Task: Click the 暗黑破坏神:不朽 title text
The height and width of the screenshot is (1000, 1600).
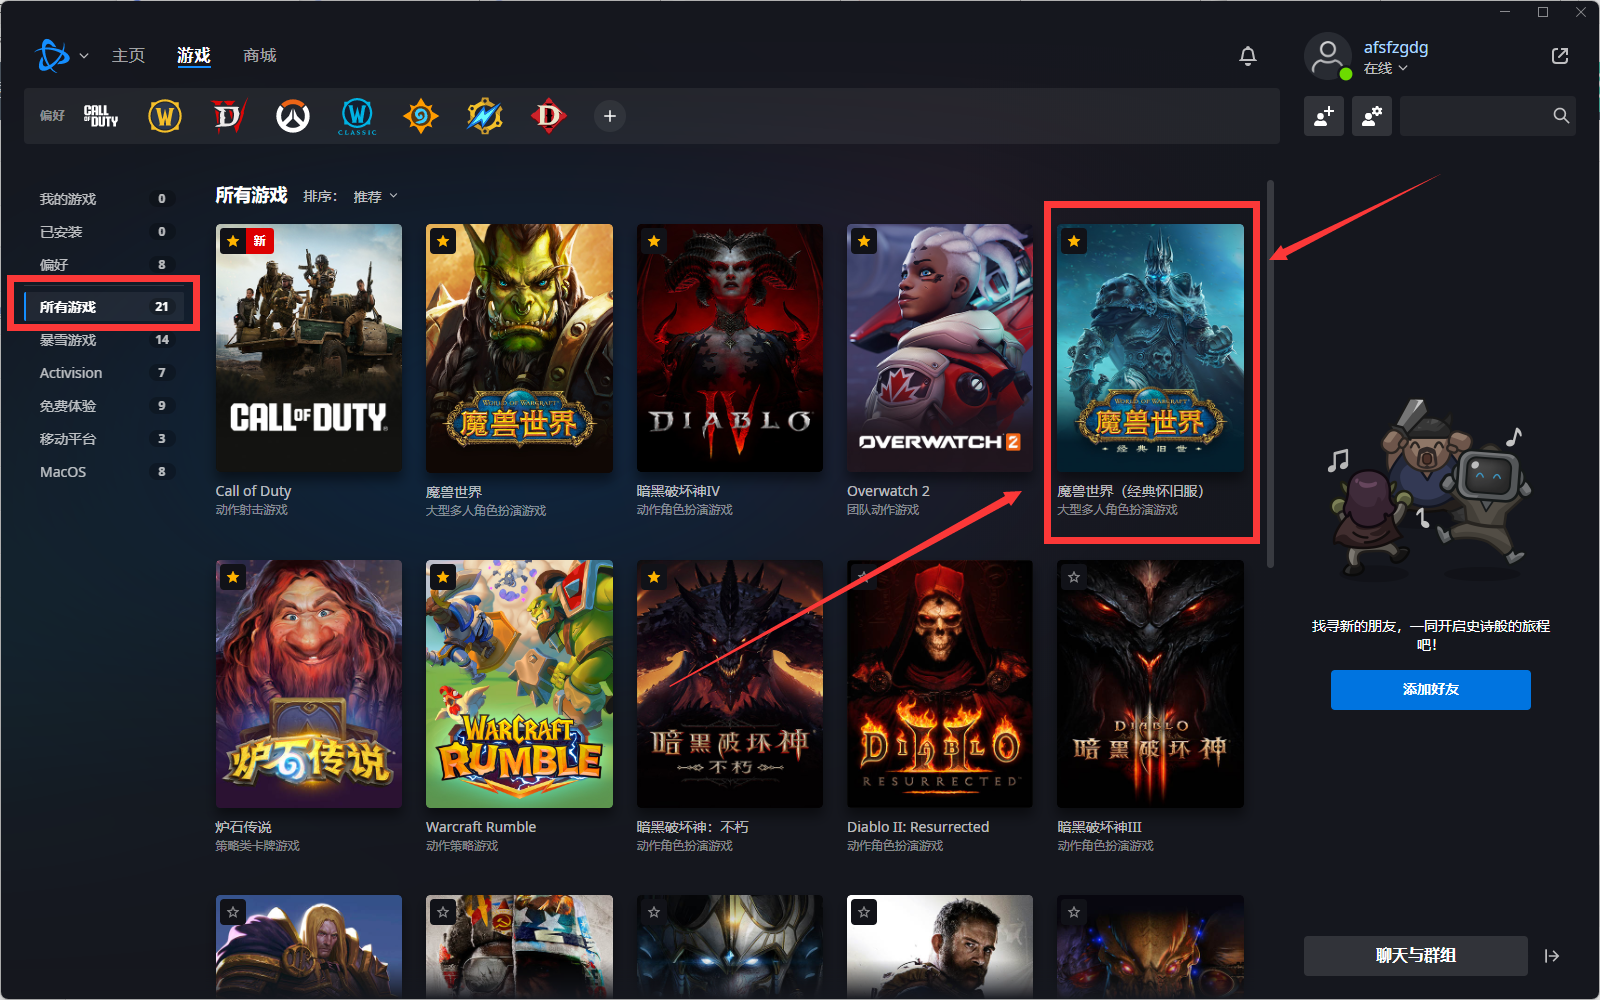Action: tap(692, 827)
